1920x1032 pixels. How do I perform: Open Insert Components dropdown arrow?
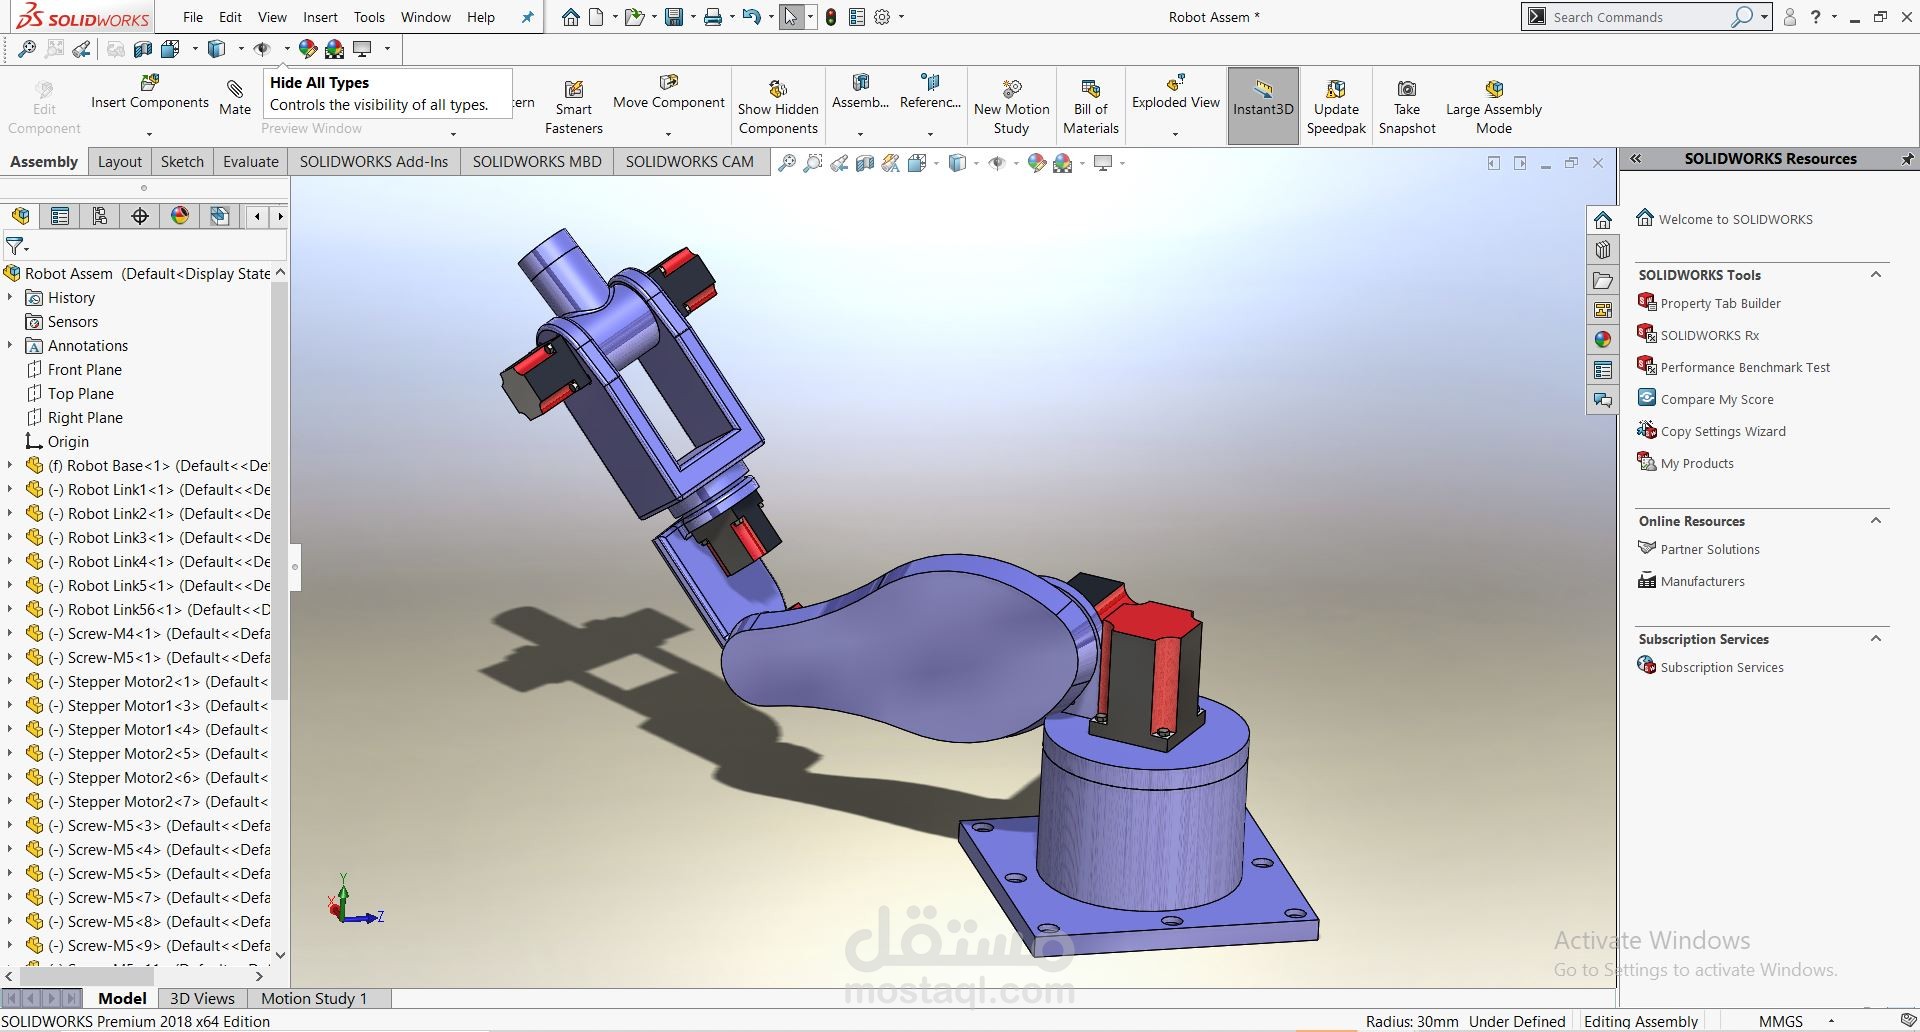(149, 134)
